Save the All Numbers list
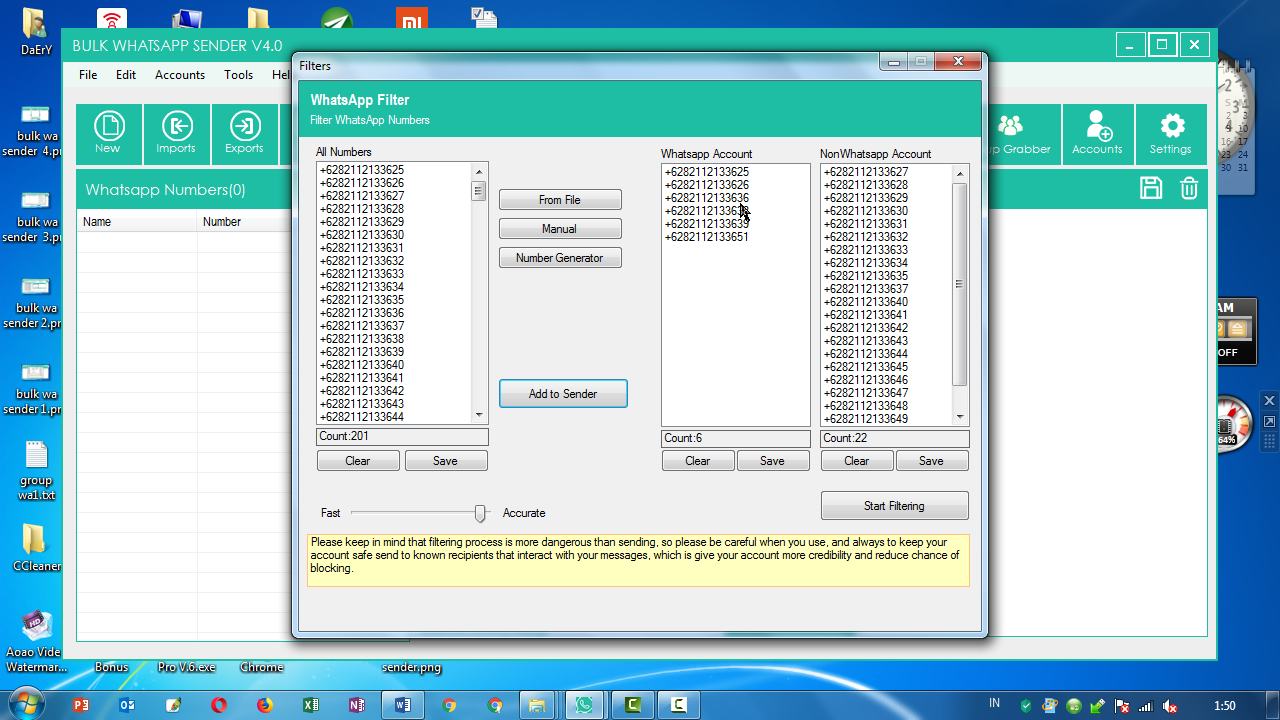 tap(445, 461)
